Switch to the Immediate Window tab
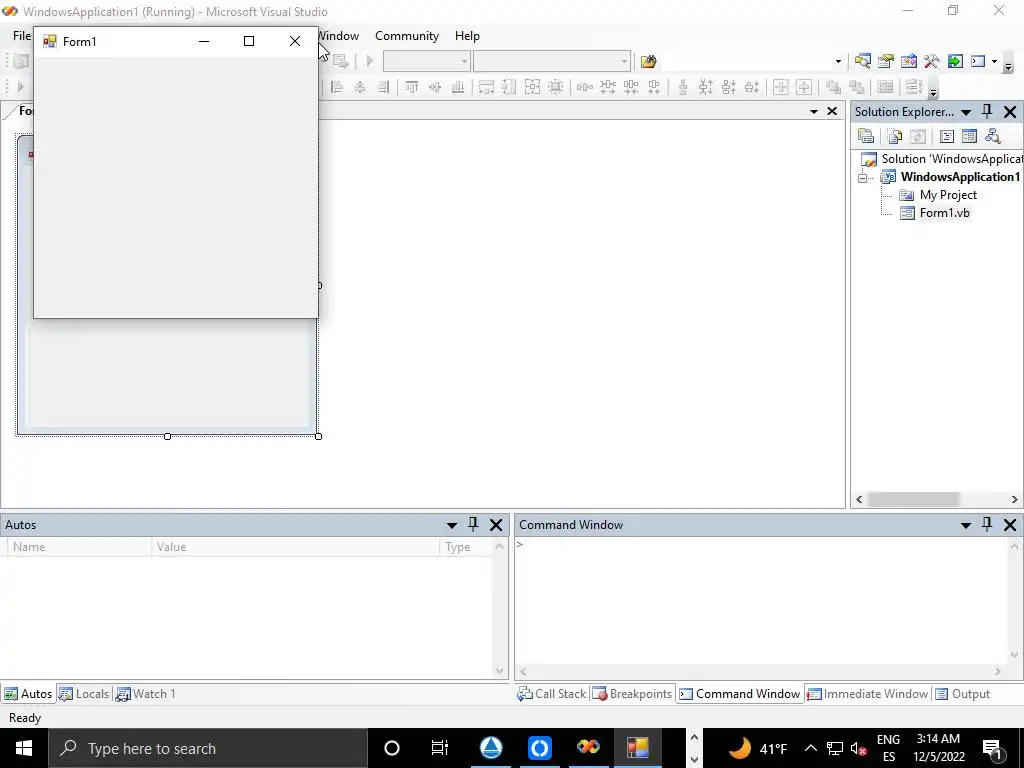1024x768 pixels. tap(868, 694)
